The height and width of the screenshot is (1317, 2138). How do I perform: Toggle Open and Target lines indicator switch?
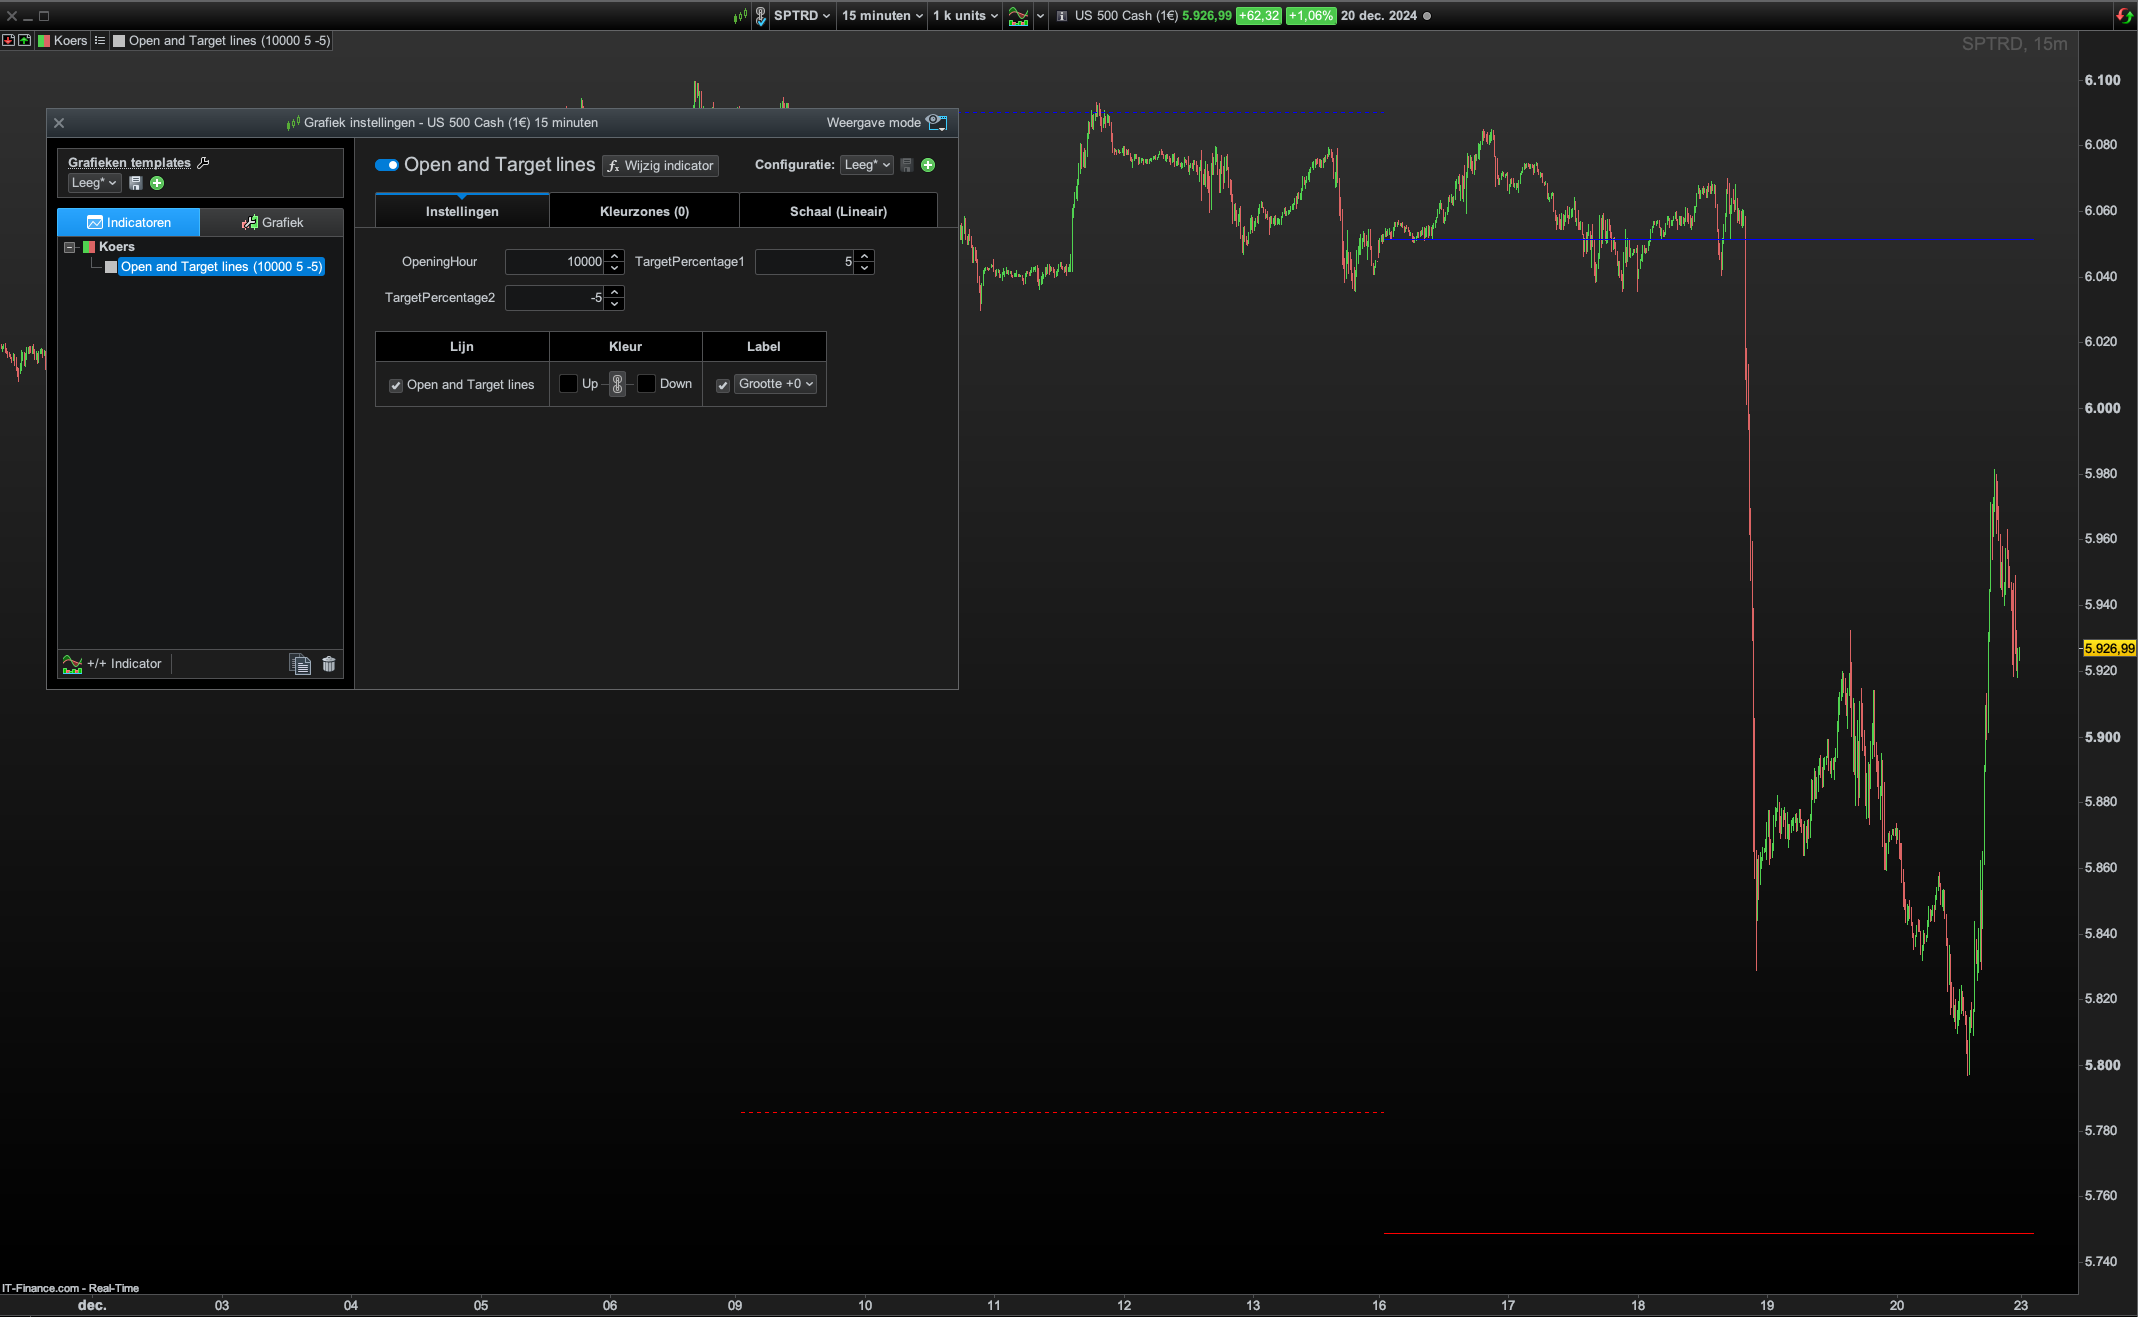(387, 165)
